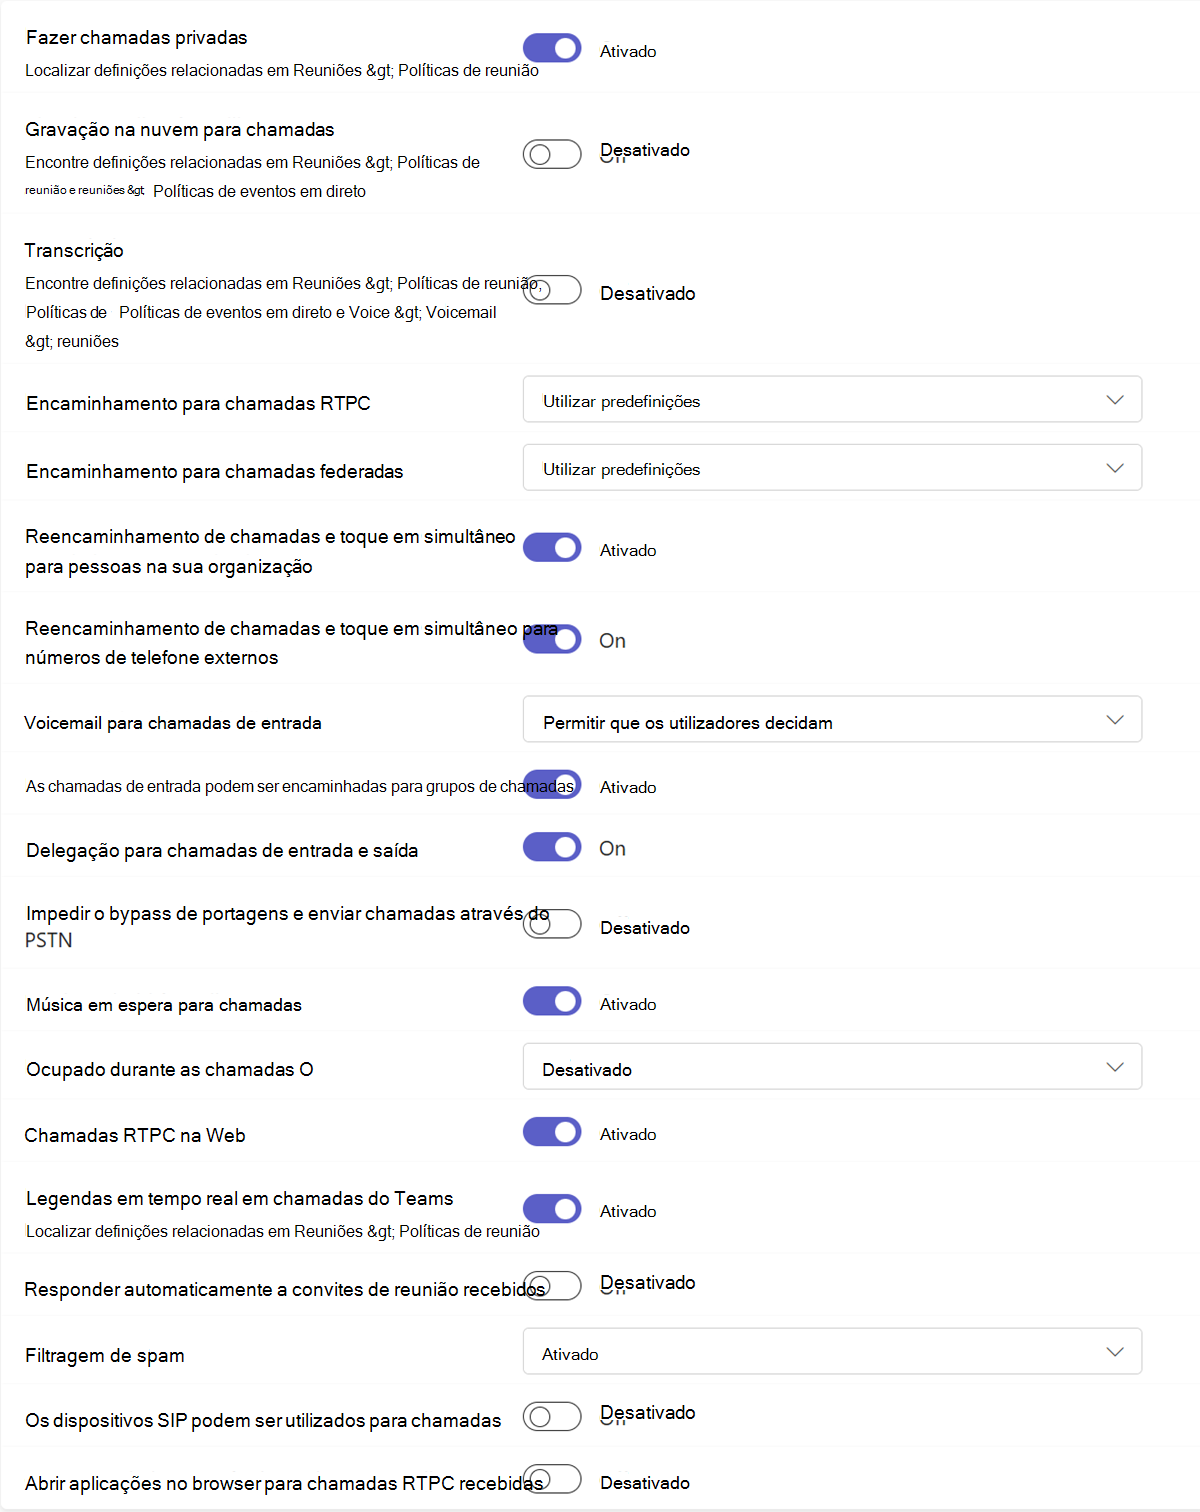1200x1512 pixels.
Task: Open Encaminhamento para chamadas RTPC dropdown
Action: tap(832, 400)
